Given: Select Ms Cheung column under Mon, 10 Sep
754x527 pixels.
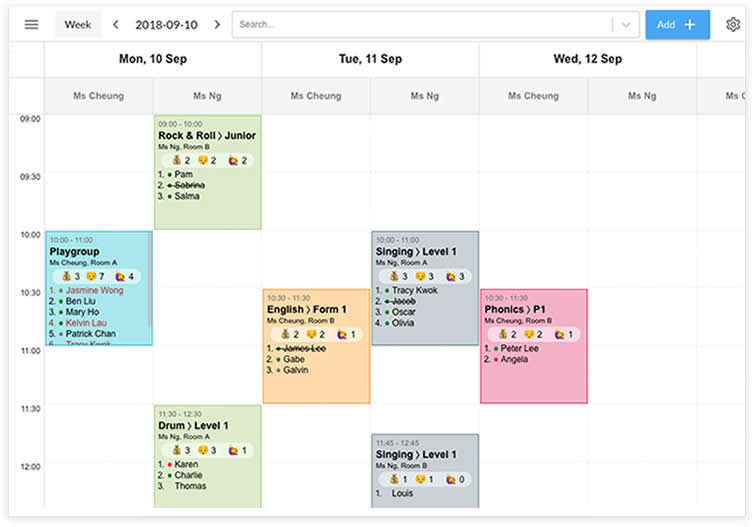Looking at the screenshot, I should [99, 96].
